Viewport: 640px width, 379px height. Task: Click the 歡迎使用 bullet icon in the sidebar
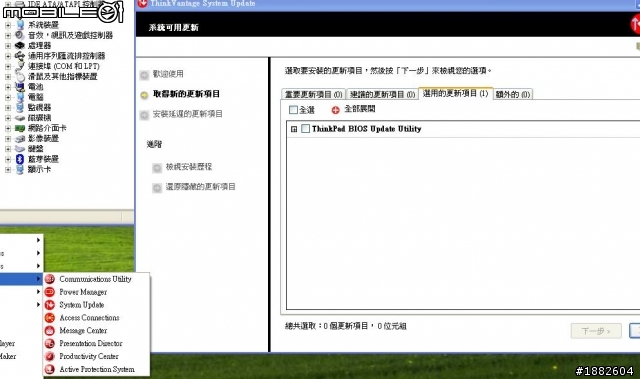pyautogui.click(x=144, y=75)
